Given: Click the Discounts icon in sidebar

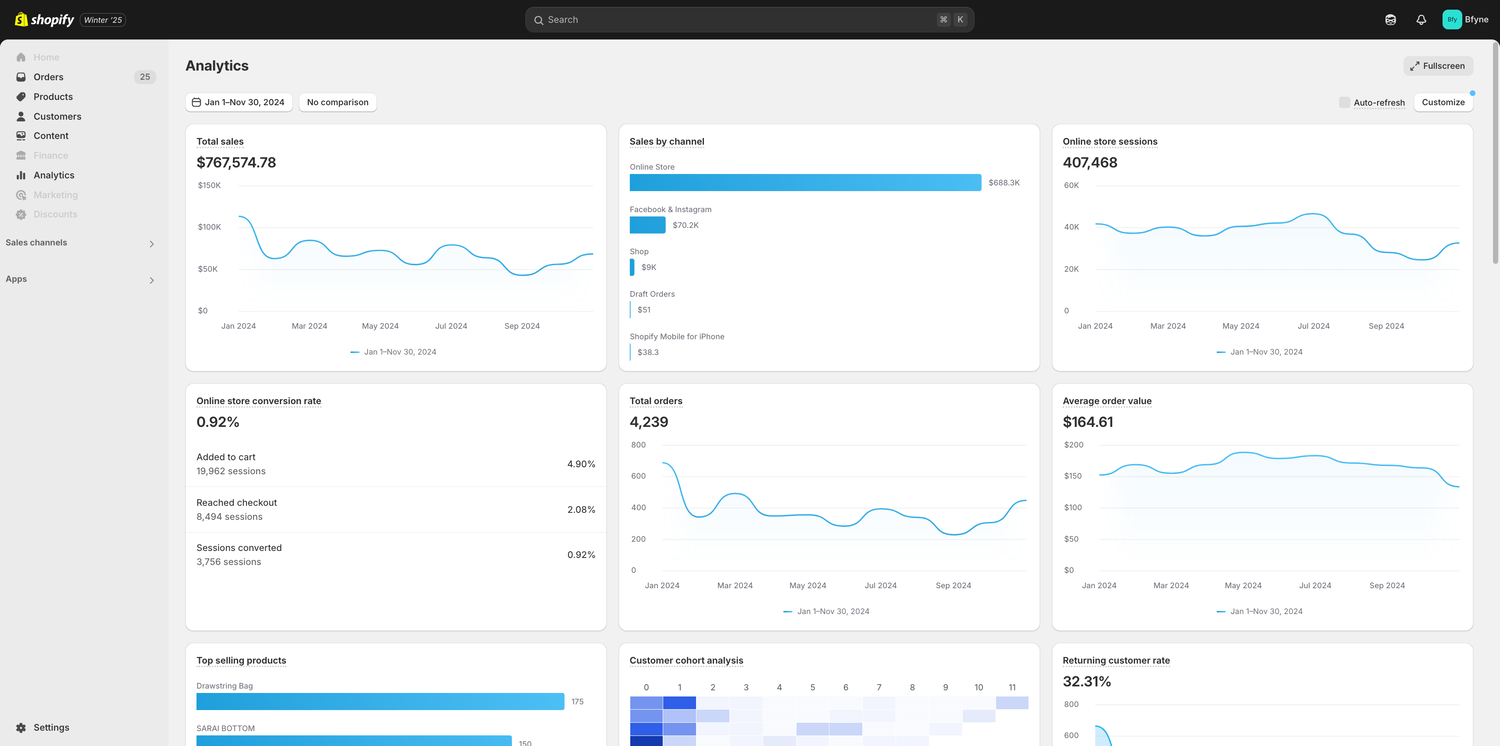Looking at the screenshot, I should (21, 214).
